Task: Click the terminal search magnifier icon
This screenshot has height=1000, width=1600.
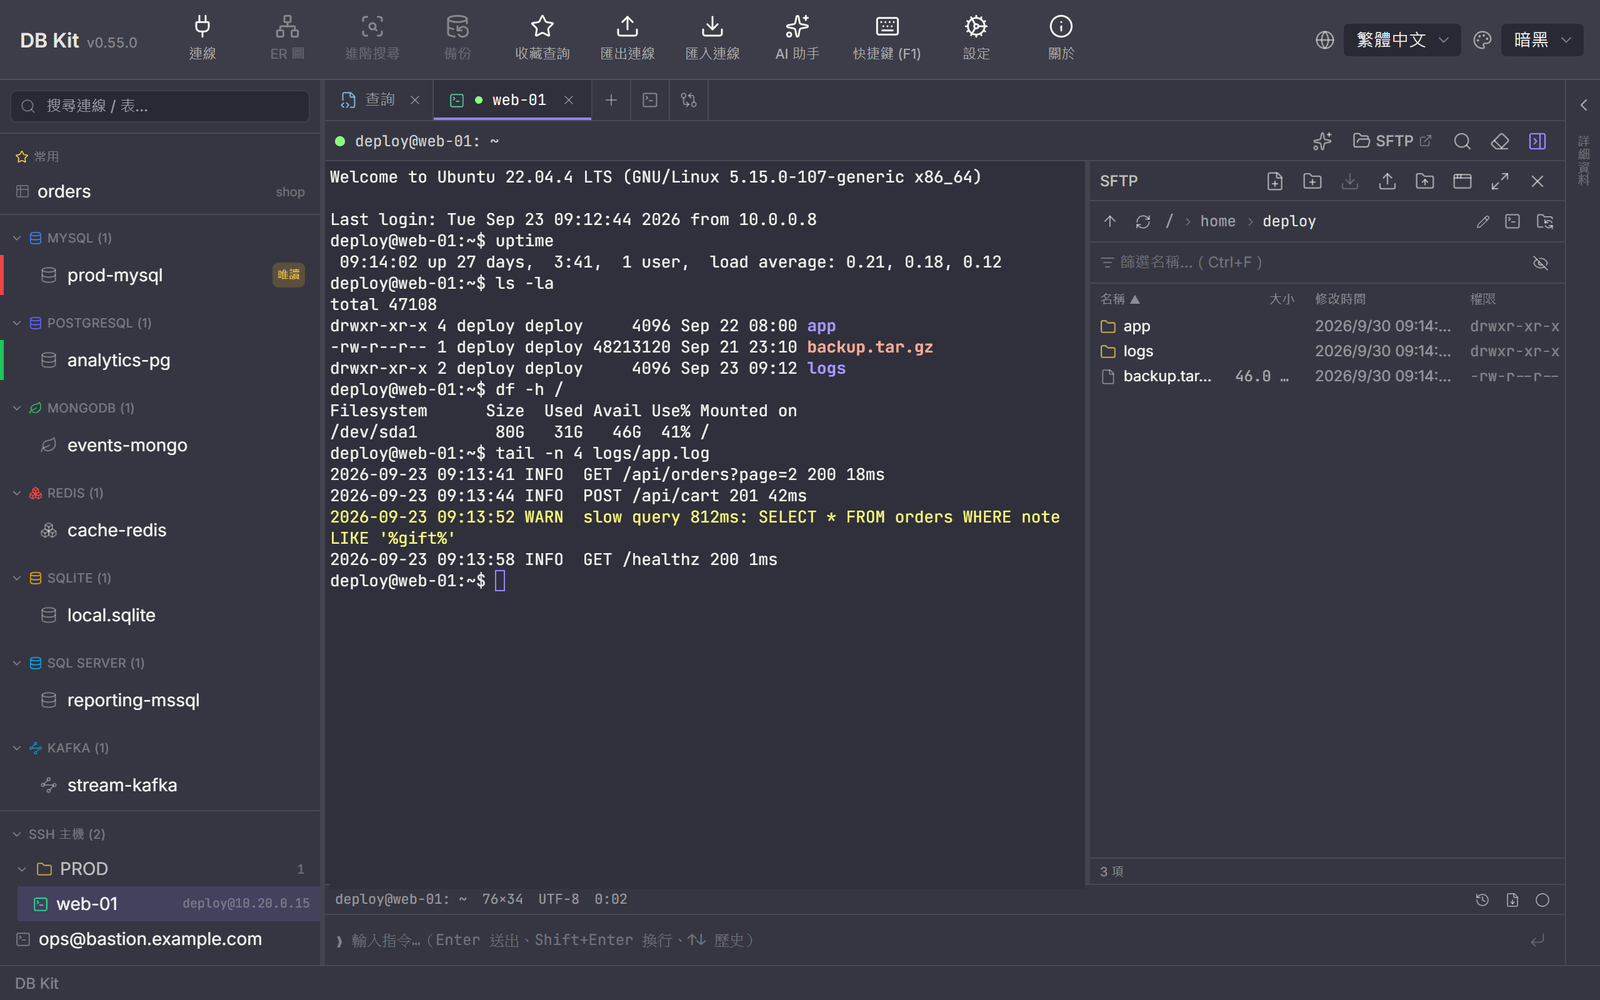Action: point(1462,141)
